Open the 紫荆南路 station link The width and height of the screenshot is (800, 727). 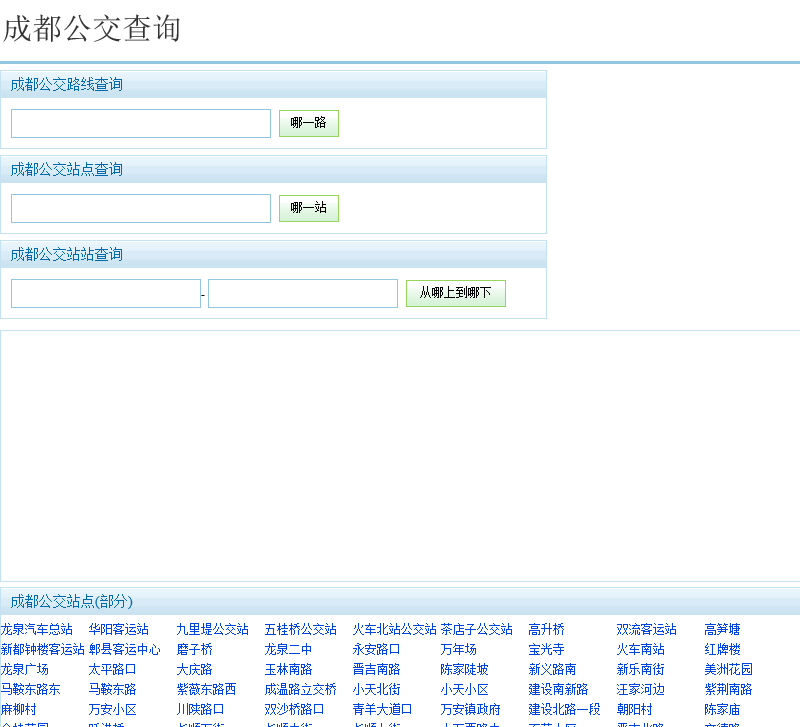tap(729, 690)
